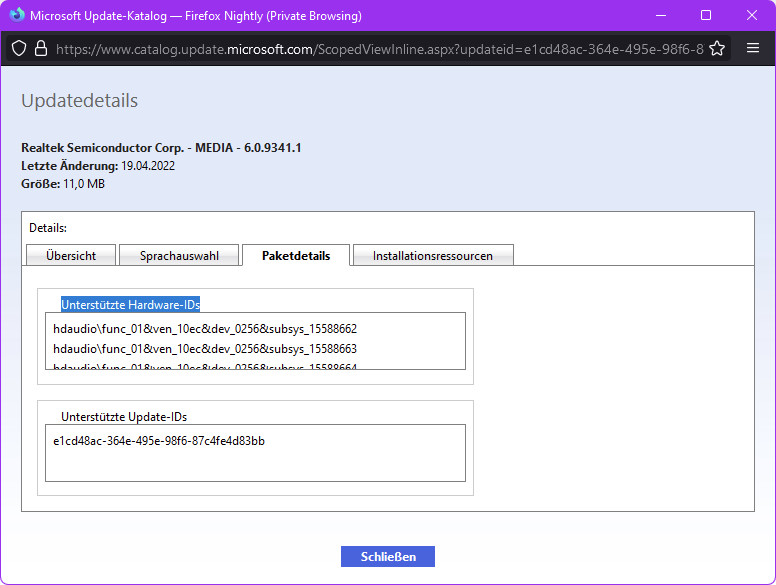Viewport: 776px width, 585px height.
Task: Open the Installationsressourcen tab
Action: [x=433, y=255]
